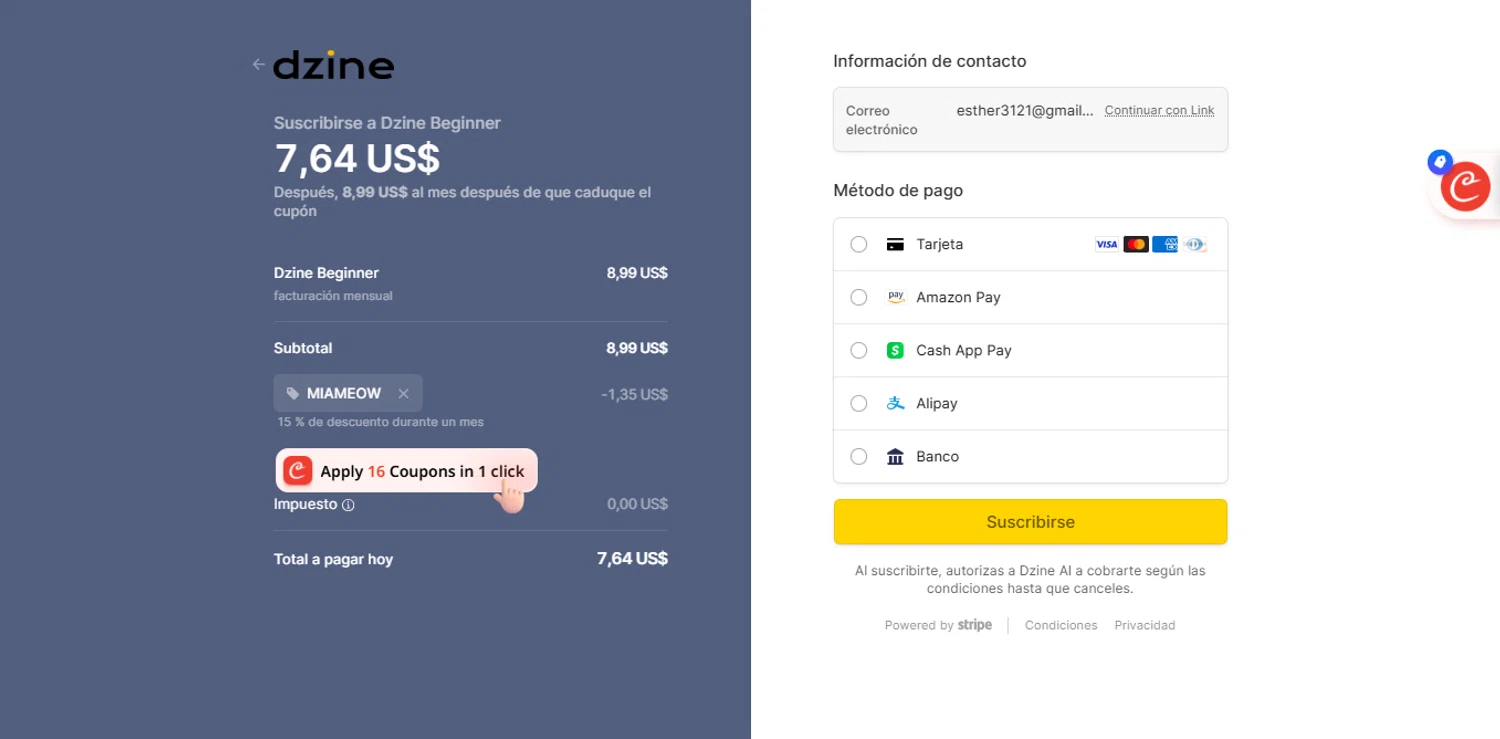1500x739 pixels.
Task: Click the Amazon Pay label text
Action: [958, 297]
